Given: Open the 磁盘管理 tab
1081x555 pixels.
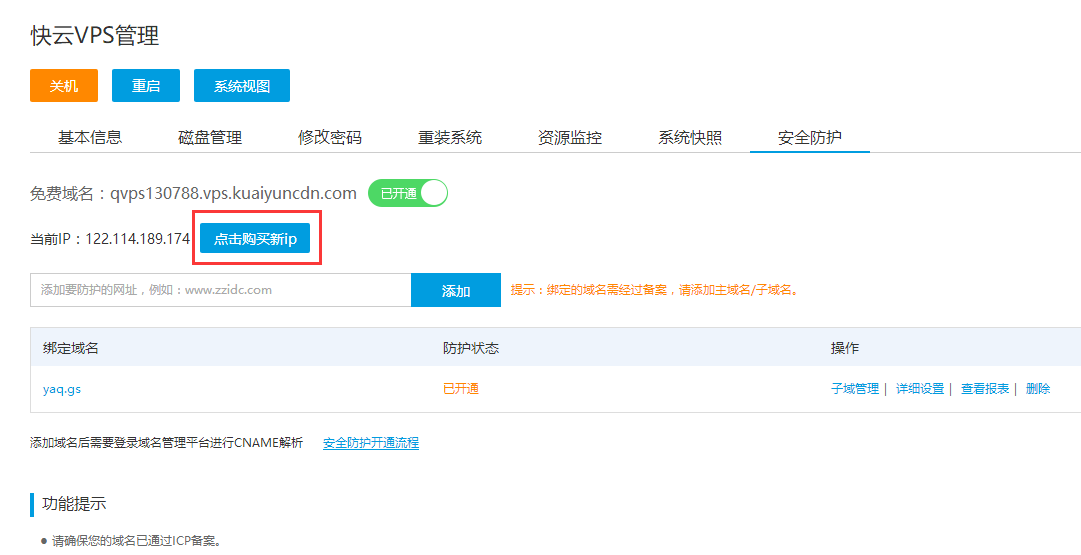Looking at the screenshot, I should coord(210,138).
